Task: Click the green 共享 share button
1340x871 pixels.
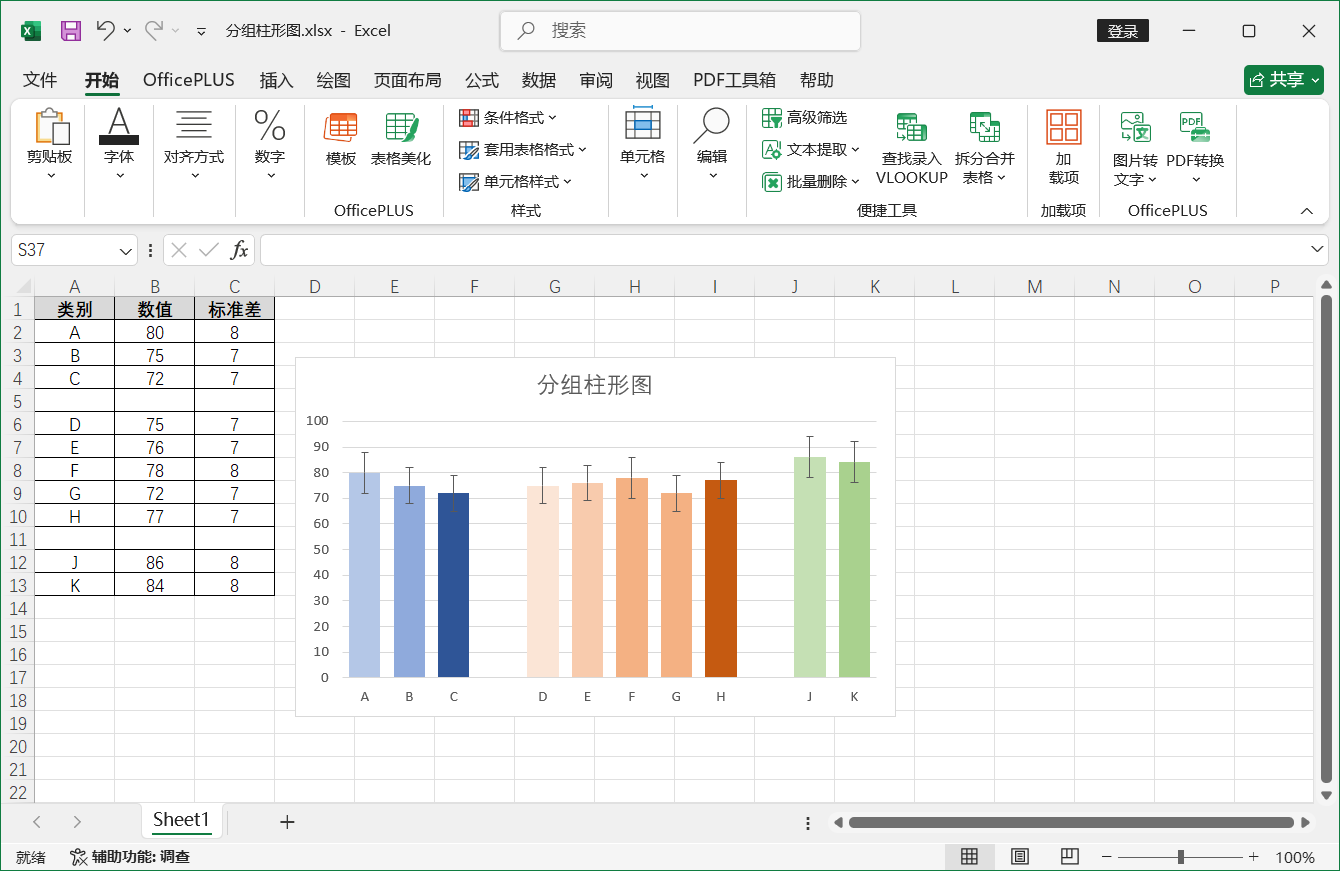Action: pyautogui.click(x=1284, y=80)
